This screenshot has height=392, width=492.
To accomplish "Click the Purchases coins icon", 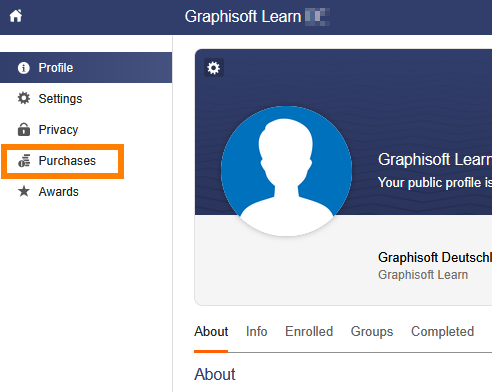I will [x=24, y=161].
